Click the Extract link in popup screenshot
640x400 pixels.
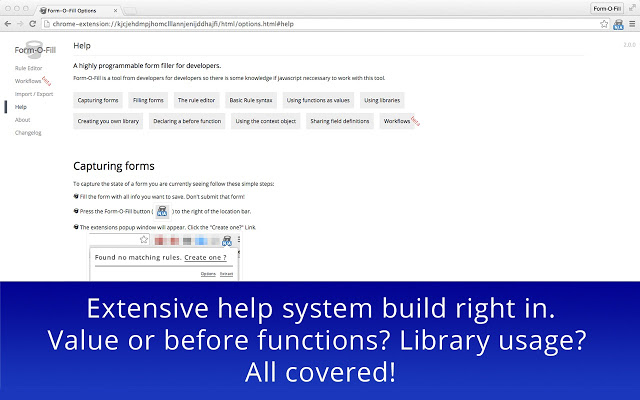tap(227, 274)
